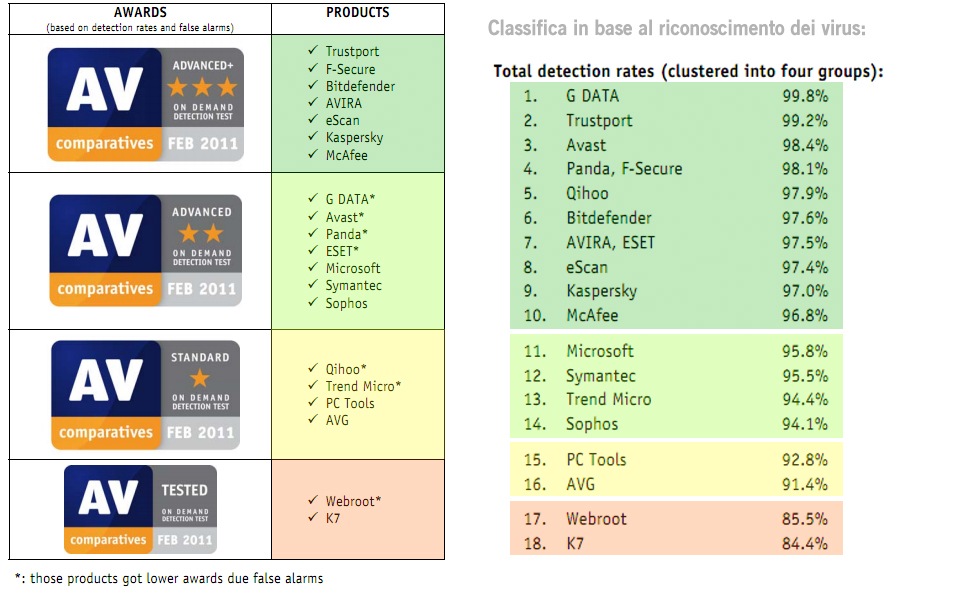The width and height of the screenshot is (957, 590).
Task: Select the PRODUCTS column header
Action: point(357,13)
